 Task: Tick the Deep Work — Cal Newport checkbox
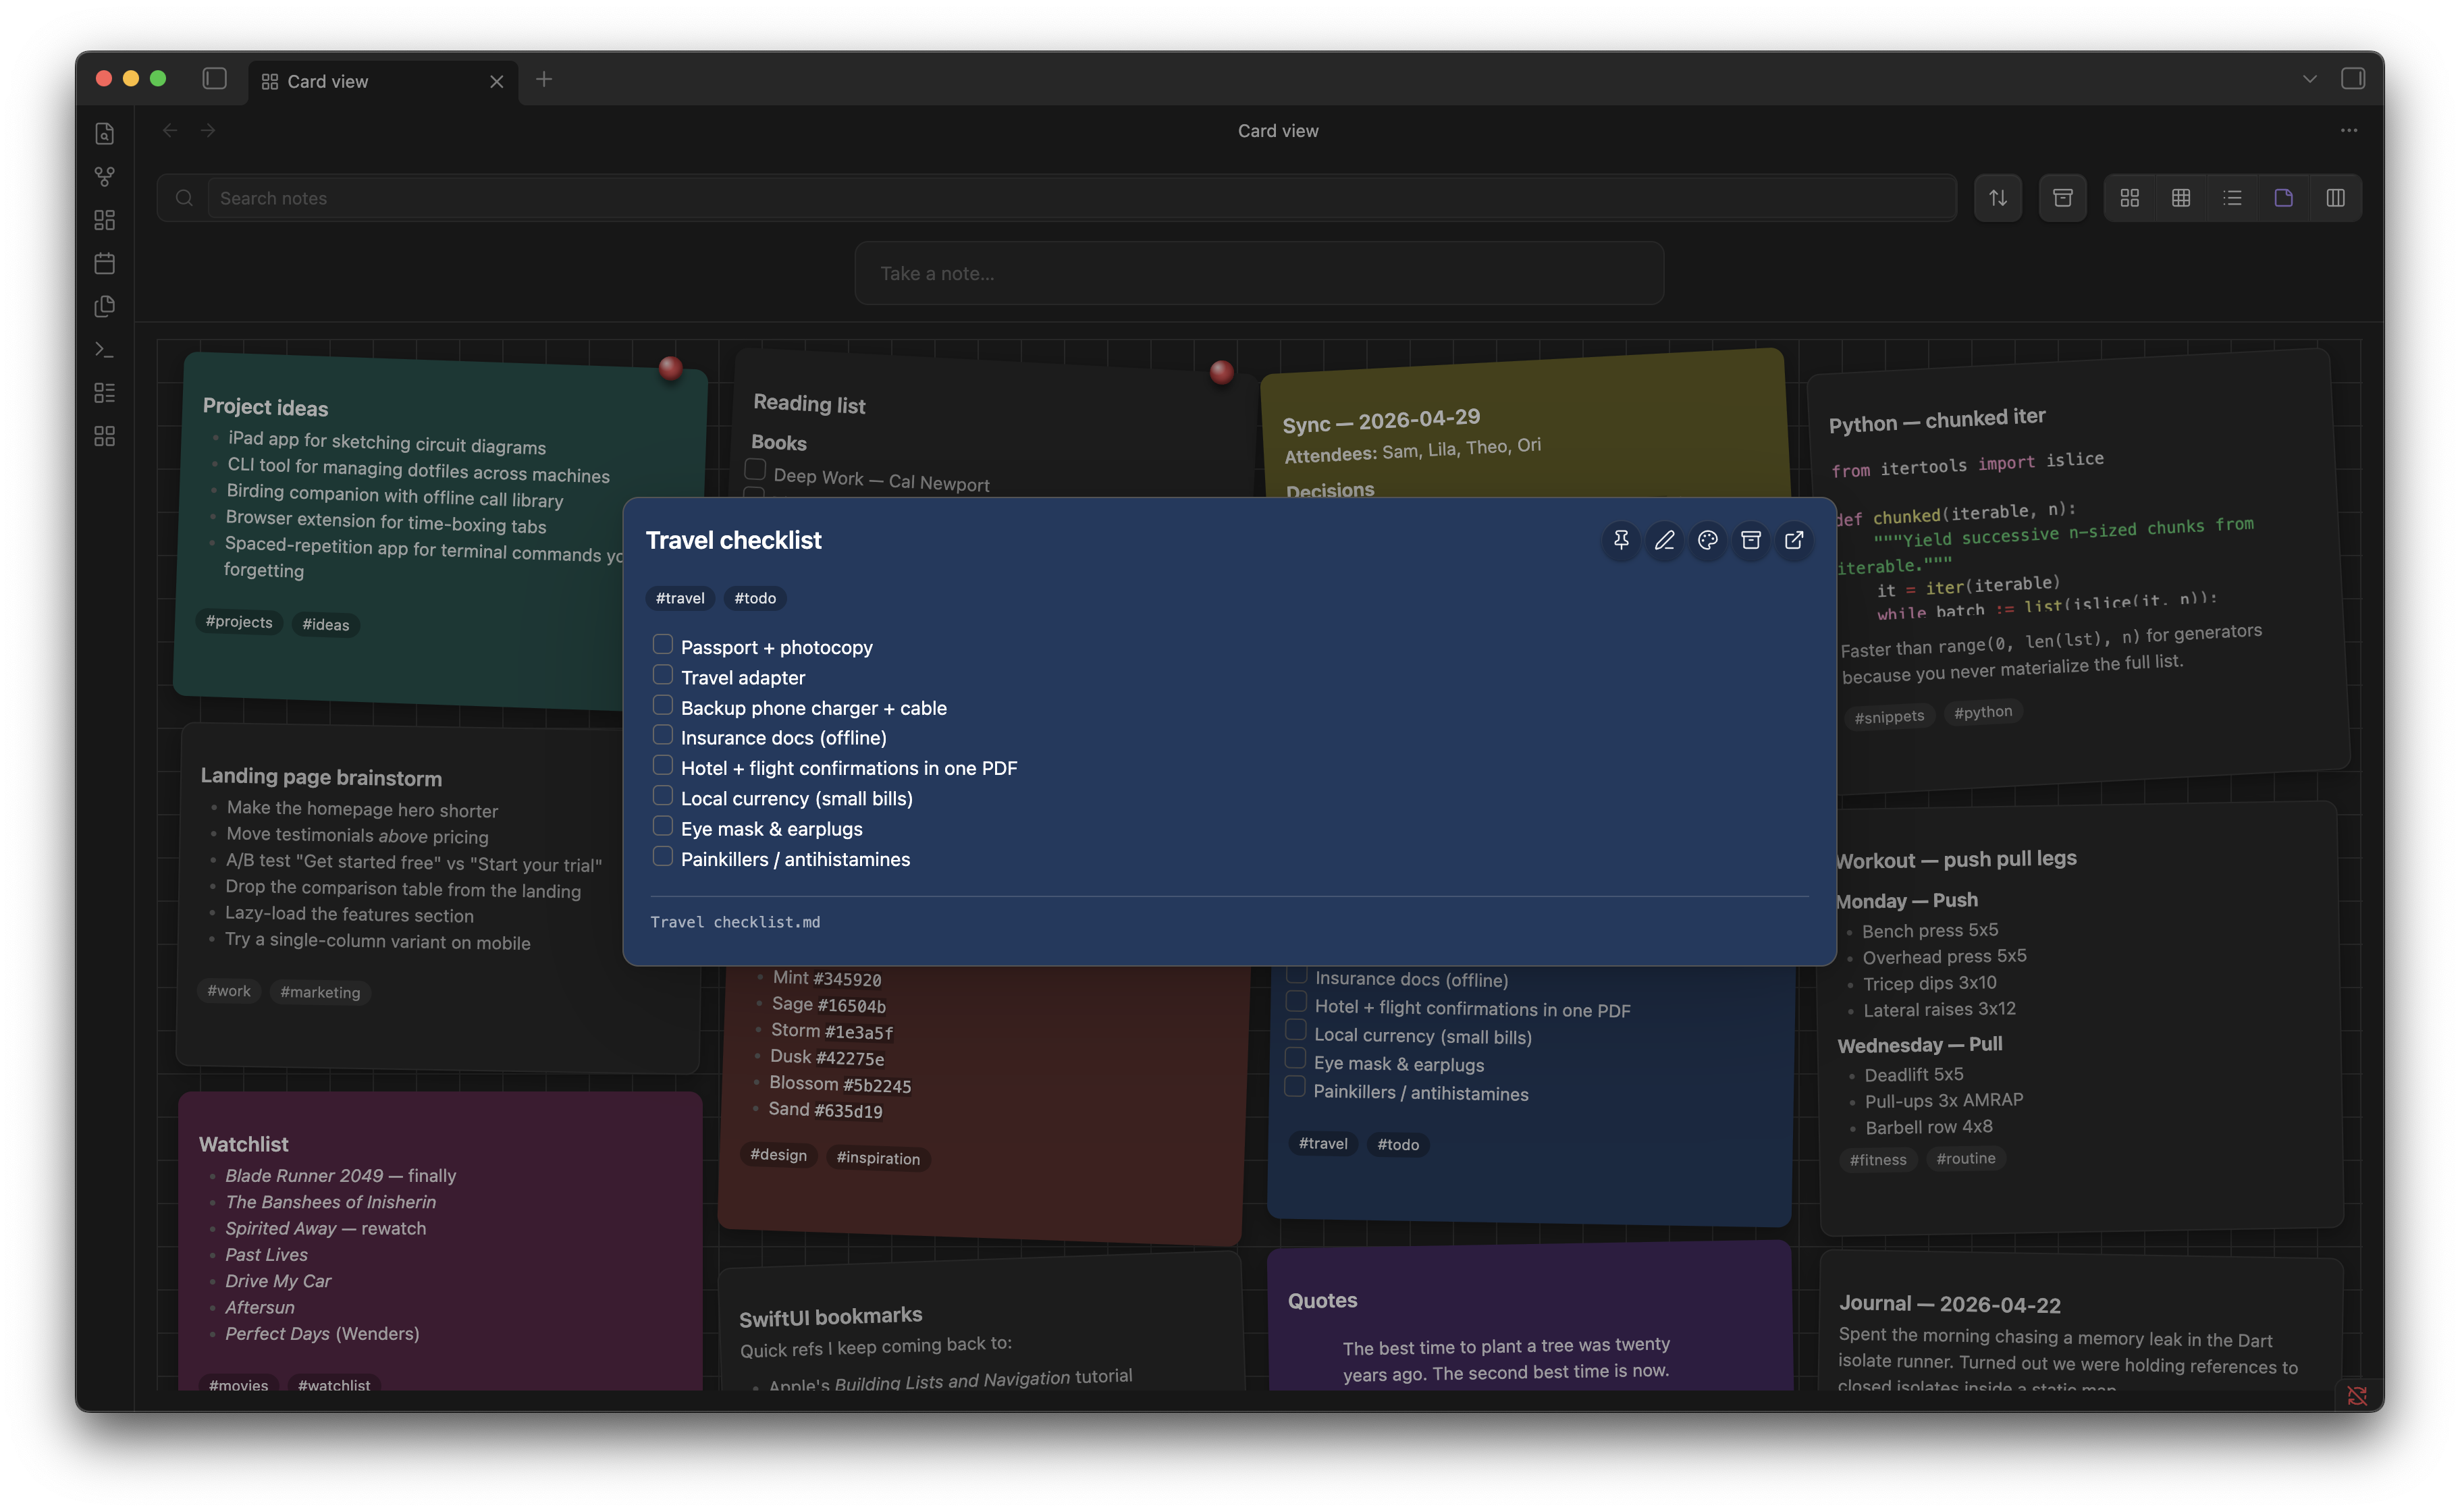[755, 469]
